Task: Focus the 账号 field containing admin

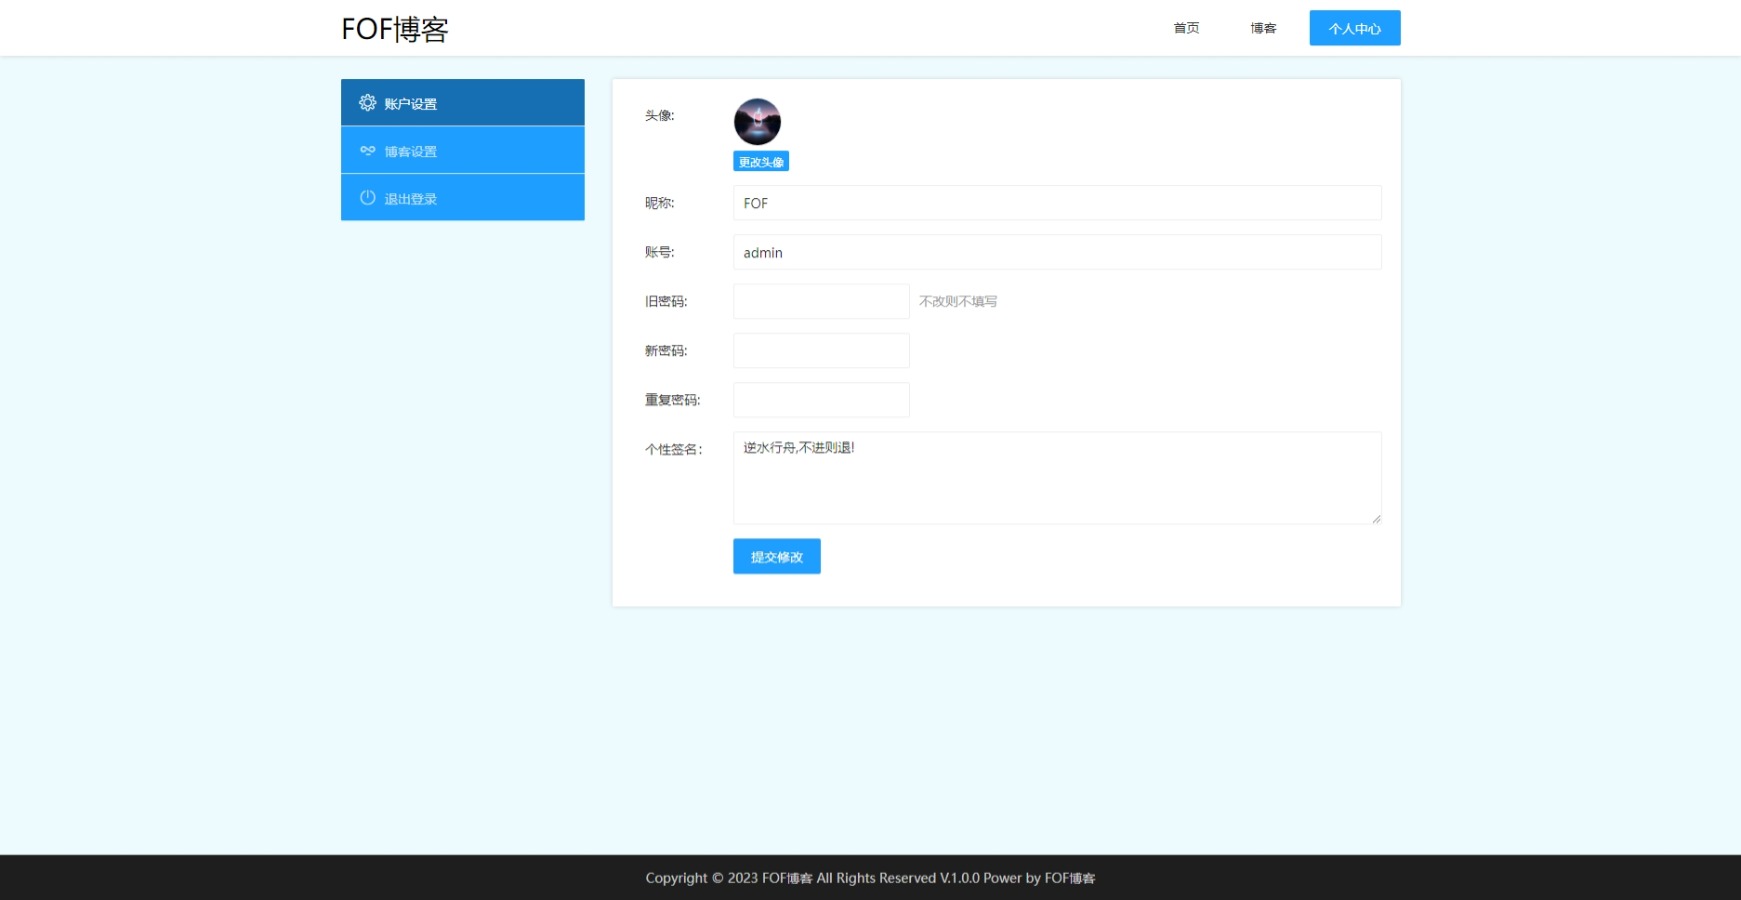Action: coord(1057,252)
